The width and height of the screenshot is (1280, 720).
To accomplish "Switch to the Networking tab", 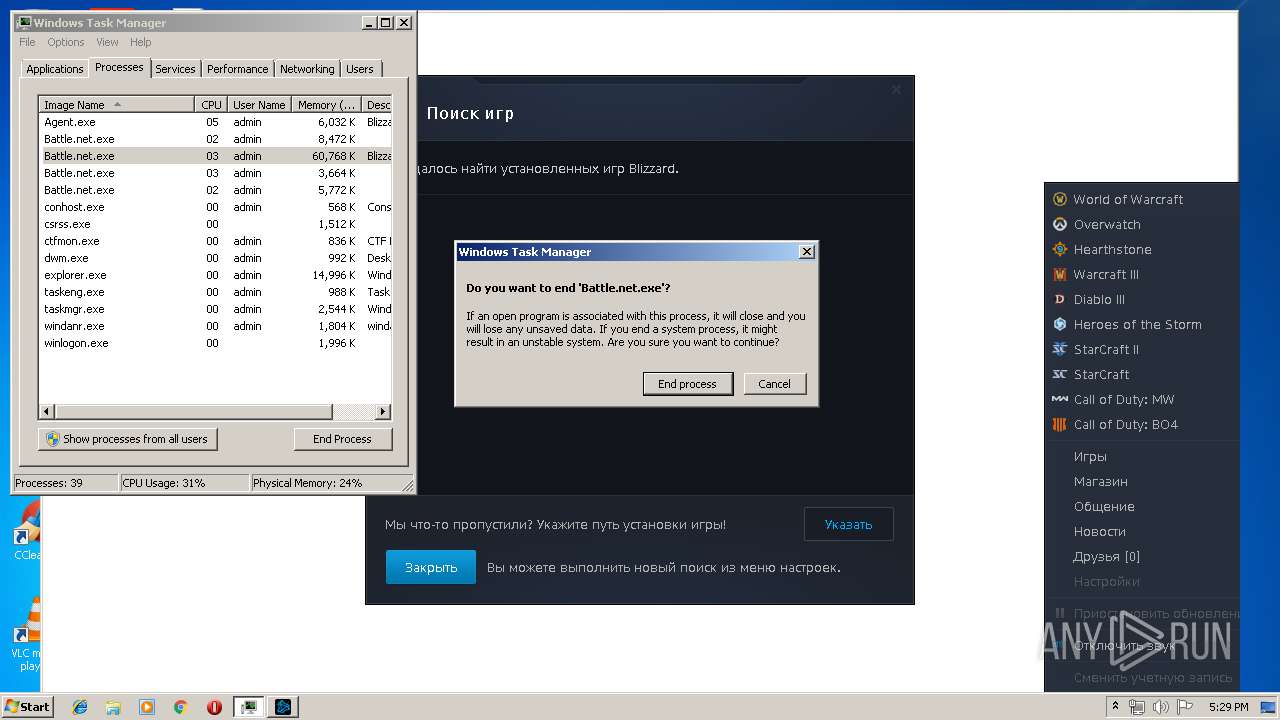I will click(x=307, y=69).
